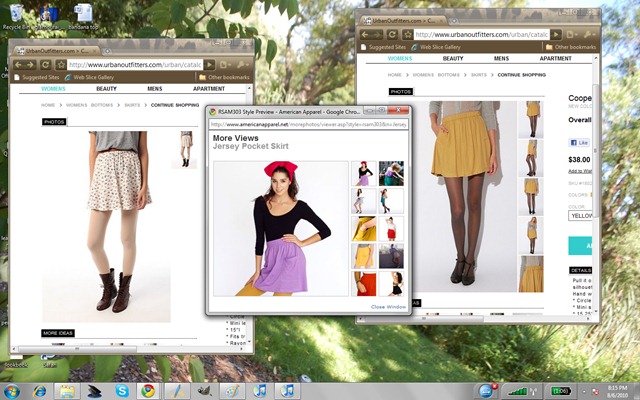The height and width of the screenshot is (400, 640).
Task: Open YELLOW color dropdown on product page
Action: point(580,216)
